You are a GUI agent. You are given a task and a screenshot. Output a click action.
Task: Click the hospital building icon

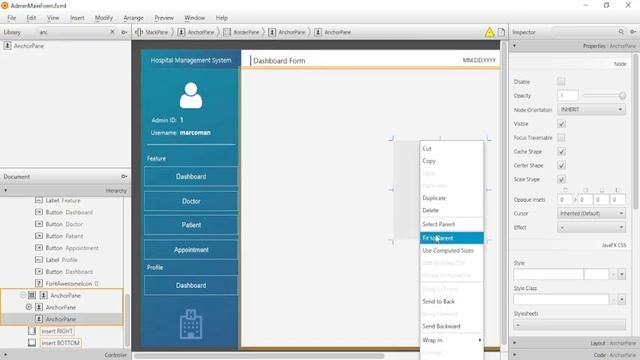tap(191, 324)
